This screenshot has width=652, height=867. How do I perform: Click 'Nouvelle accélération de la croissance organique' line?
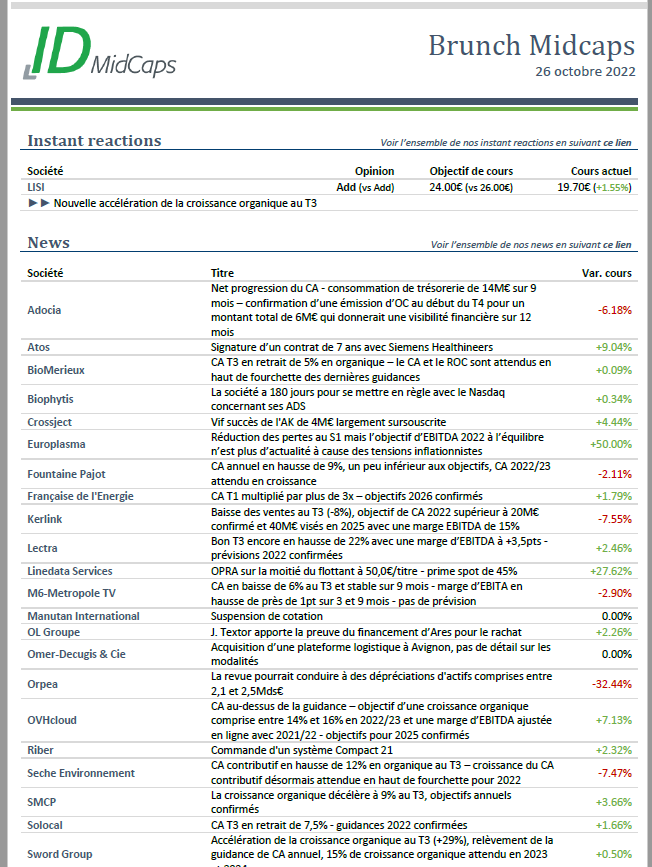(185, 203)
